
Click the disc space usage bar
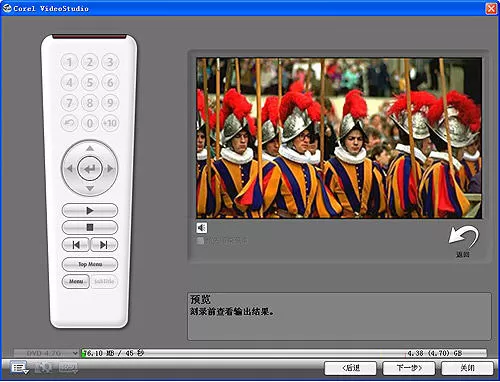[284, 353]
